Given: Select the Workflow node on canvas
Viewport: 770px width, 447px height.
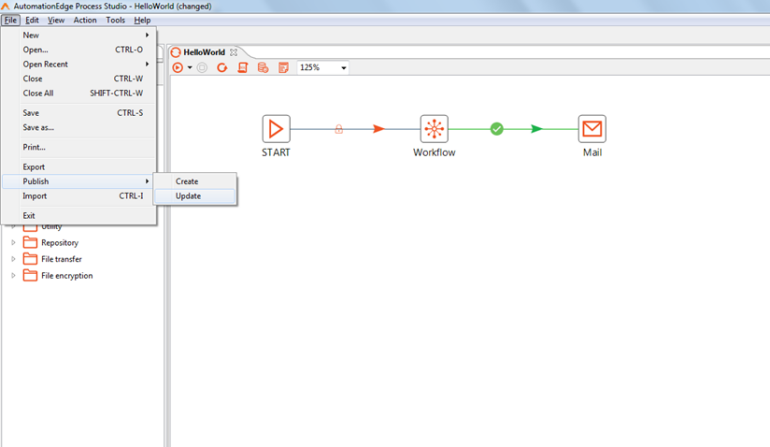Looking at the screenshot, I should pyautogui.click(x=434, y=129).
